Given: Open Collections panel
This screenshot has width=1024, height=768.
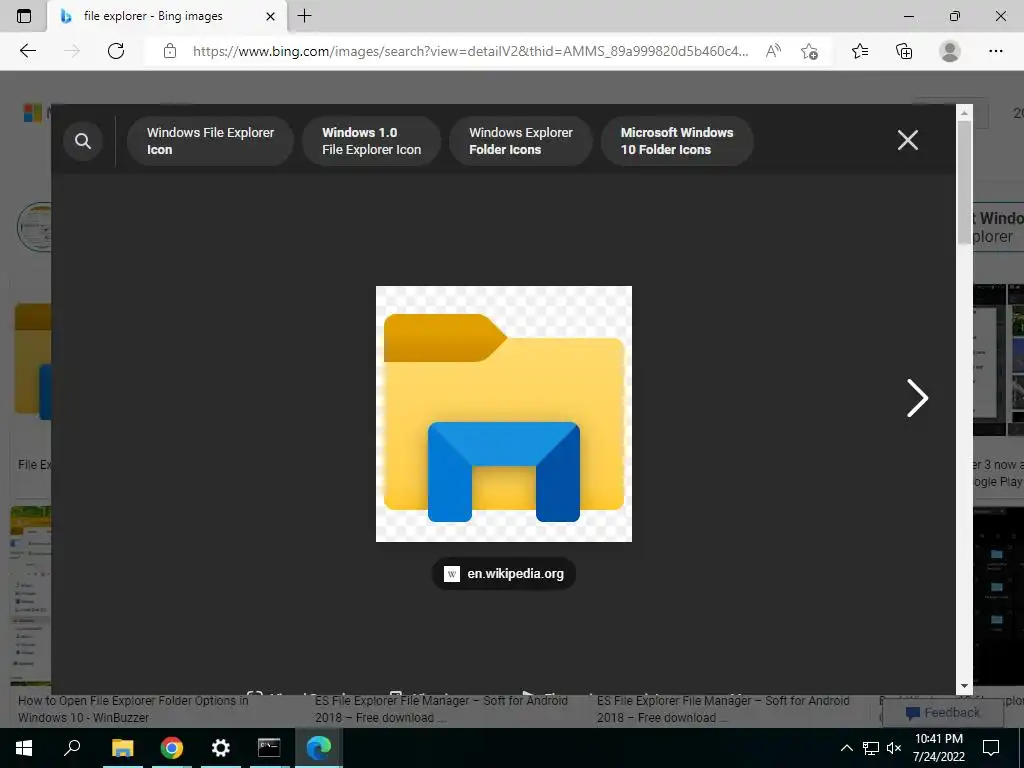Looking at the screenshot, I should (x=904, y=51).
